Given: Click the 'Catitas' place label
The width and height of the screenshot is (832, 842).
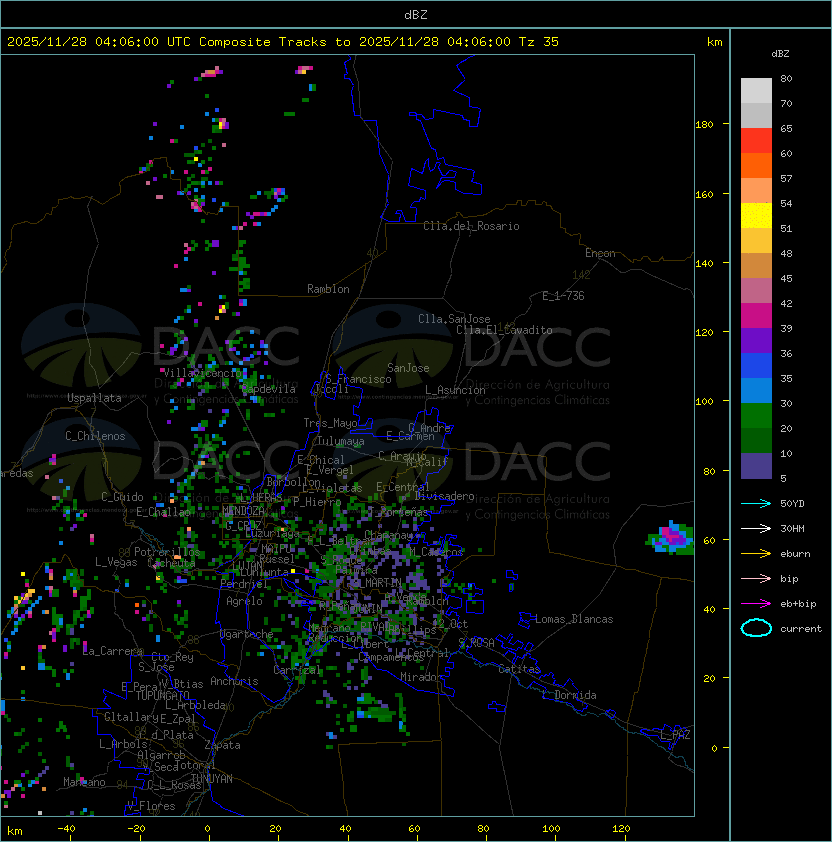Looking at the screenshot, I should [519, 669].
